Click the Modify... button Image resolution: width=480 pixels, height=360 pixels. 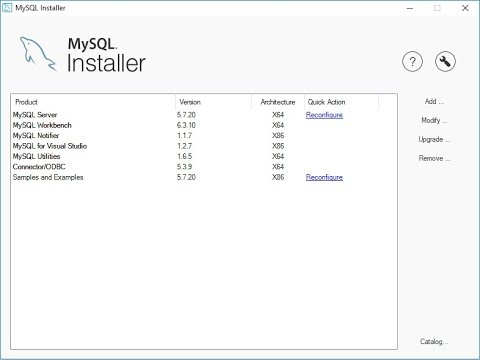pos(434,120)
